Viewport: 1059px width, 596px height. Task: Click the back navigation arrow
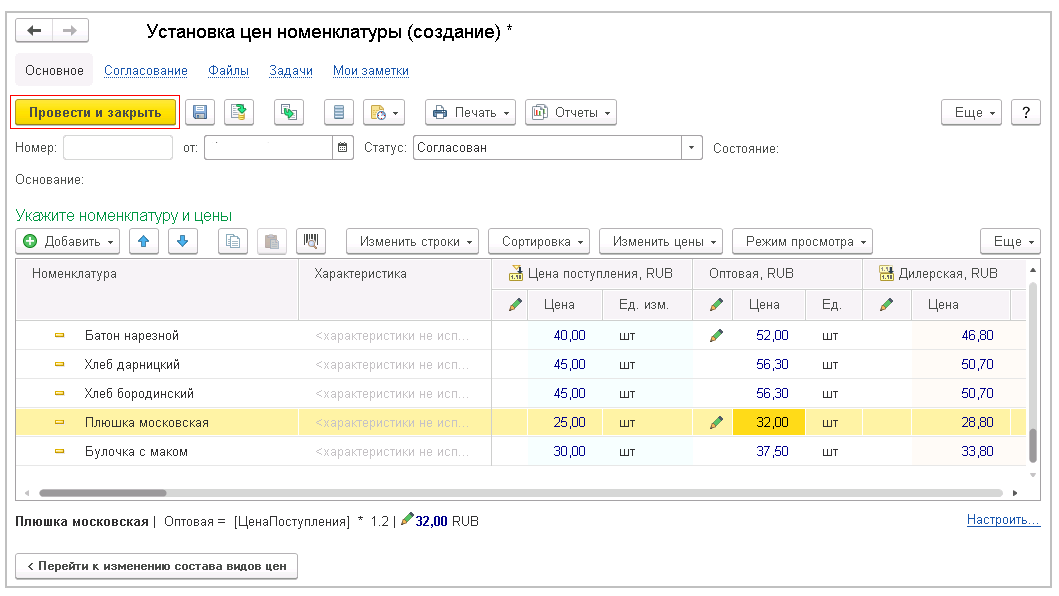tap(34, 30)
